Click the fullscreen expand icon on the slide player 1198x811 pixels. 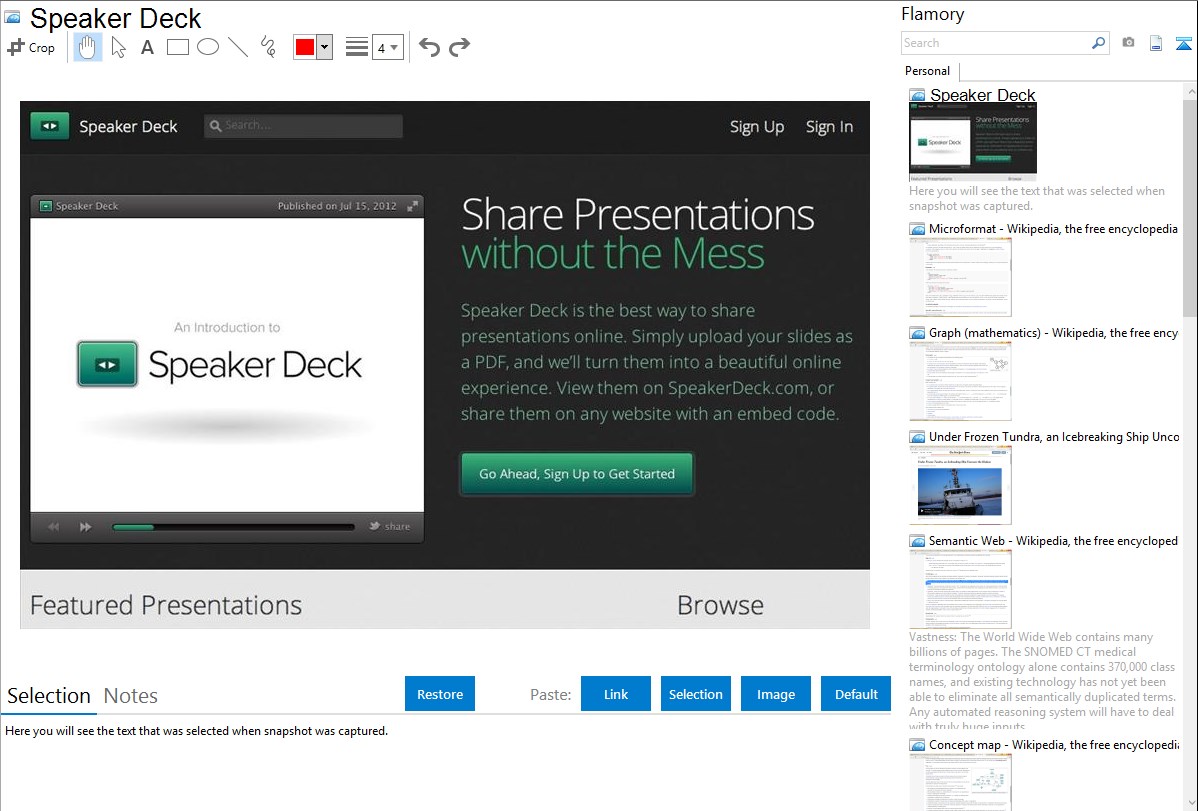click(413, 206)
